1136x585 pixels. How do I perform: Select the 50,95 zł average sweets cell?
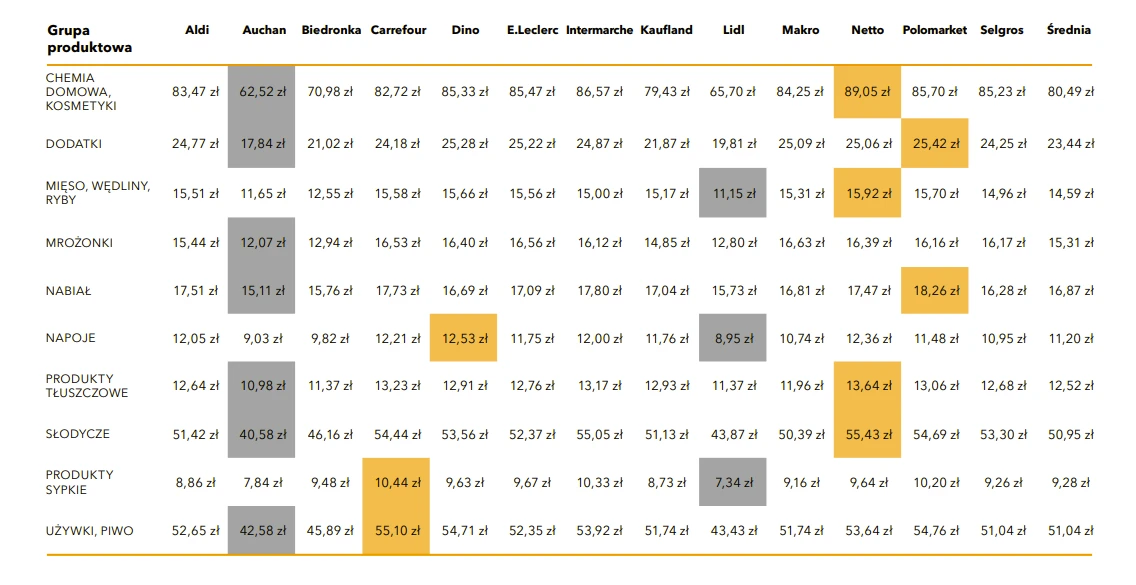1070,435
